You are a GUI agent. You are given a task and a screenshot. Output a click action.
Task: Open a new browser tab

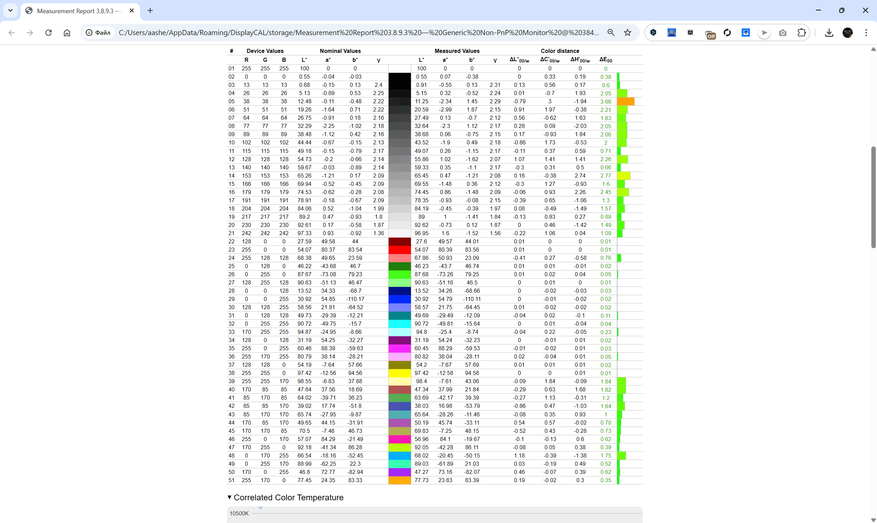(x=150, y=10)
